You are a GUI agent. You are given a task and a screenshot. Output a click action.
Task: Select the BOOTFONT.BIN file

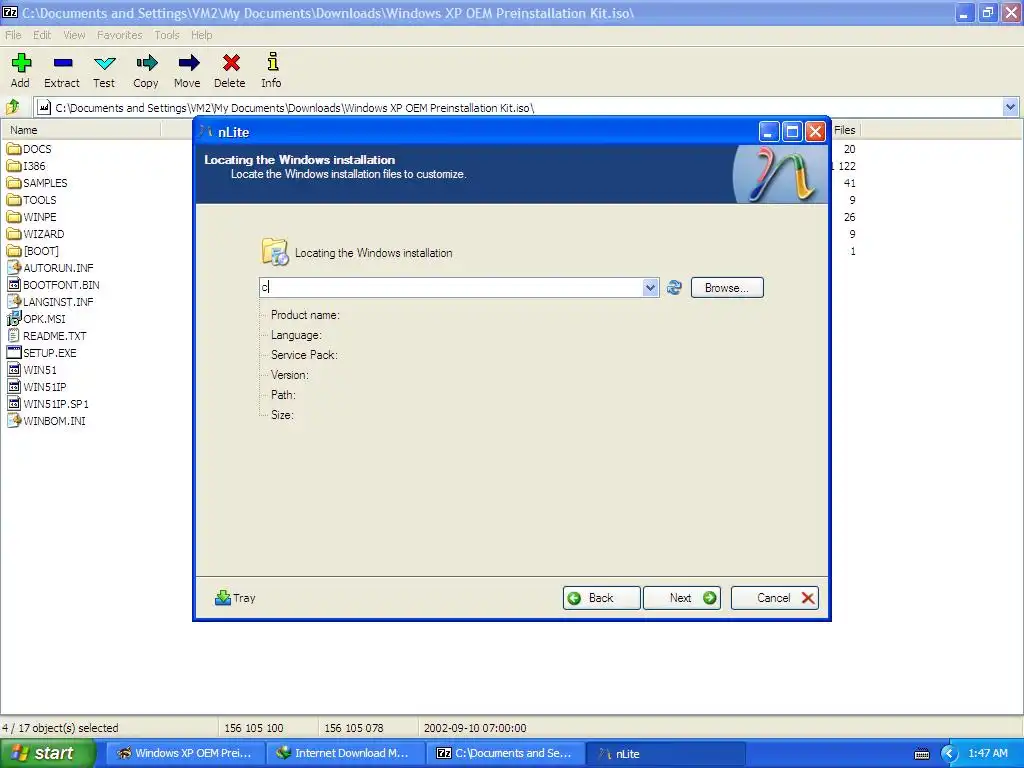(x=54, y=285)
